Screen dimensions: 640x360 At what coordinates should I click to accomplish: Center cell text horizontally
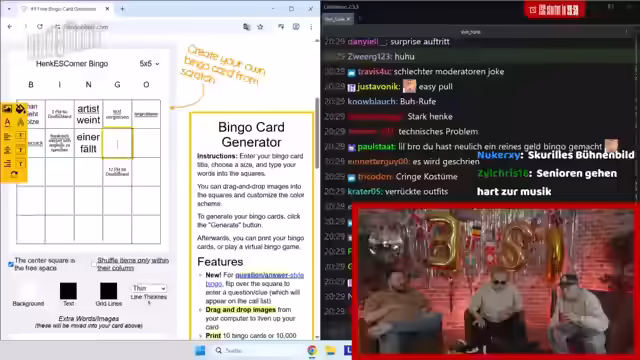pos(7,150)
